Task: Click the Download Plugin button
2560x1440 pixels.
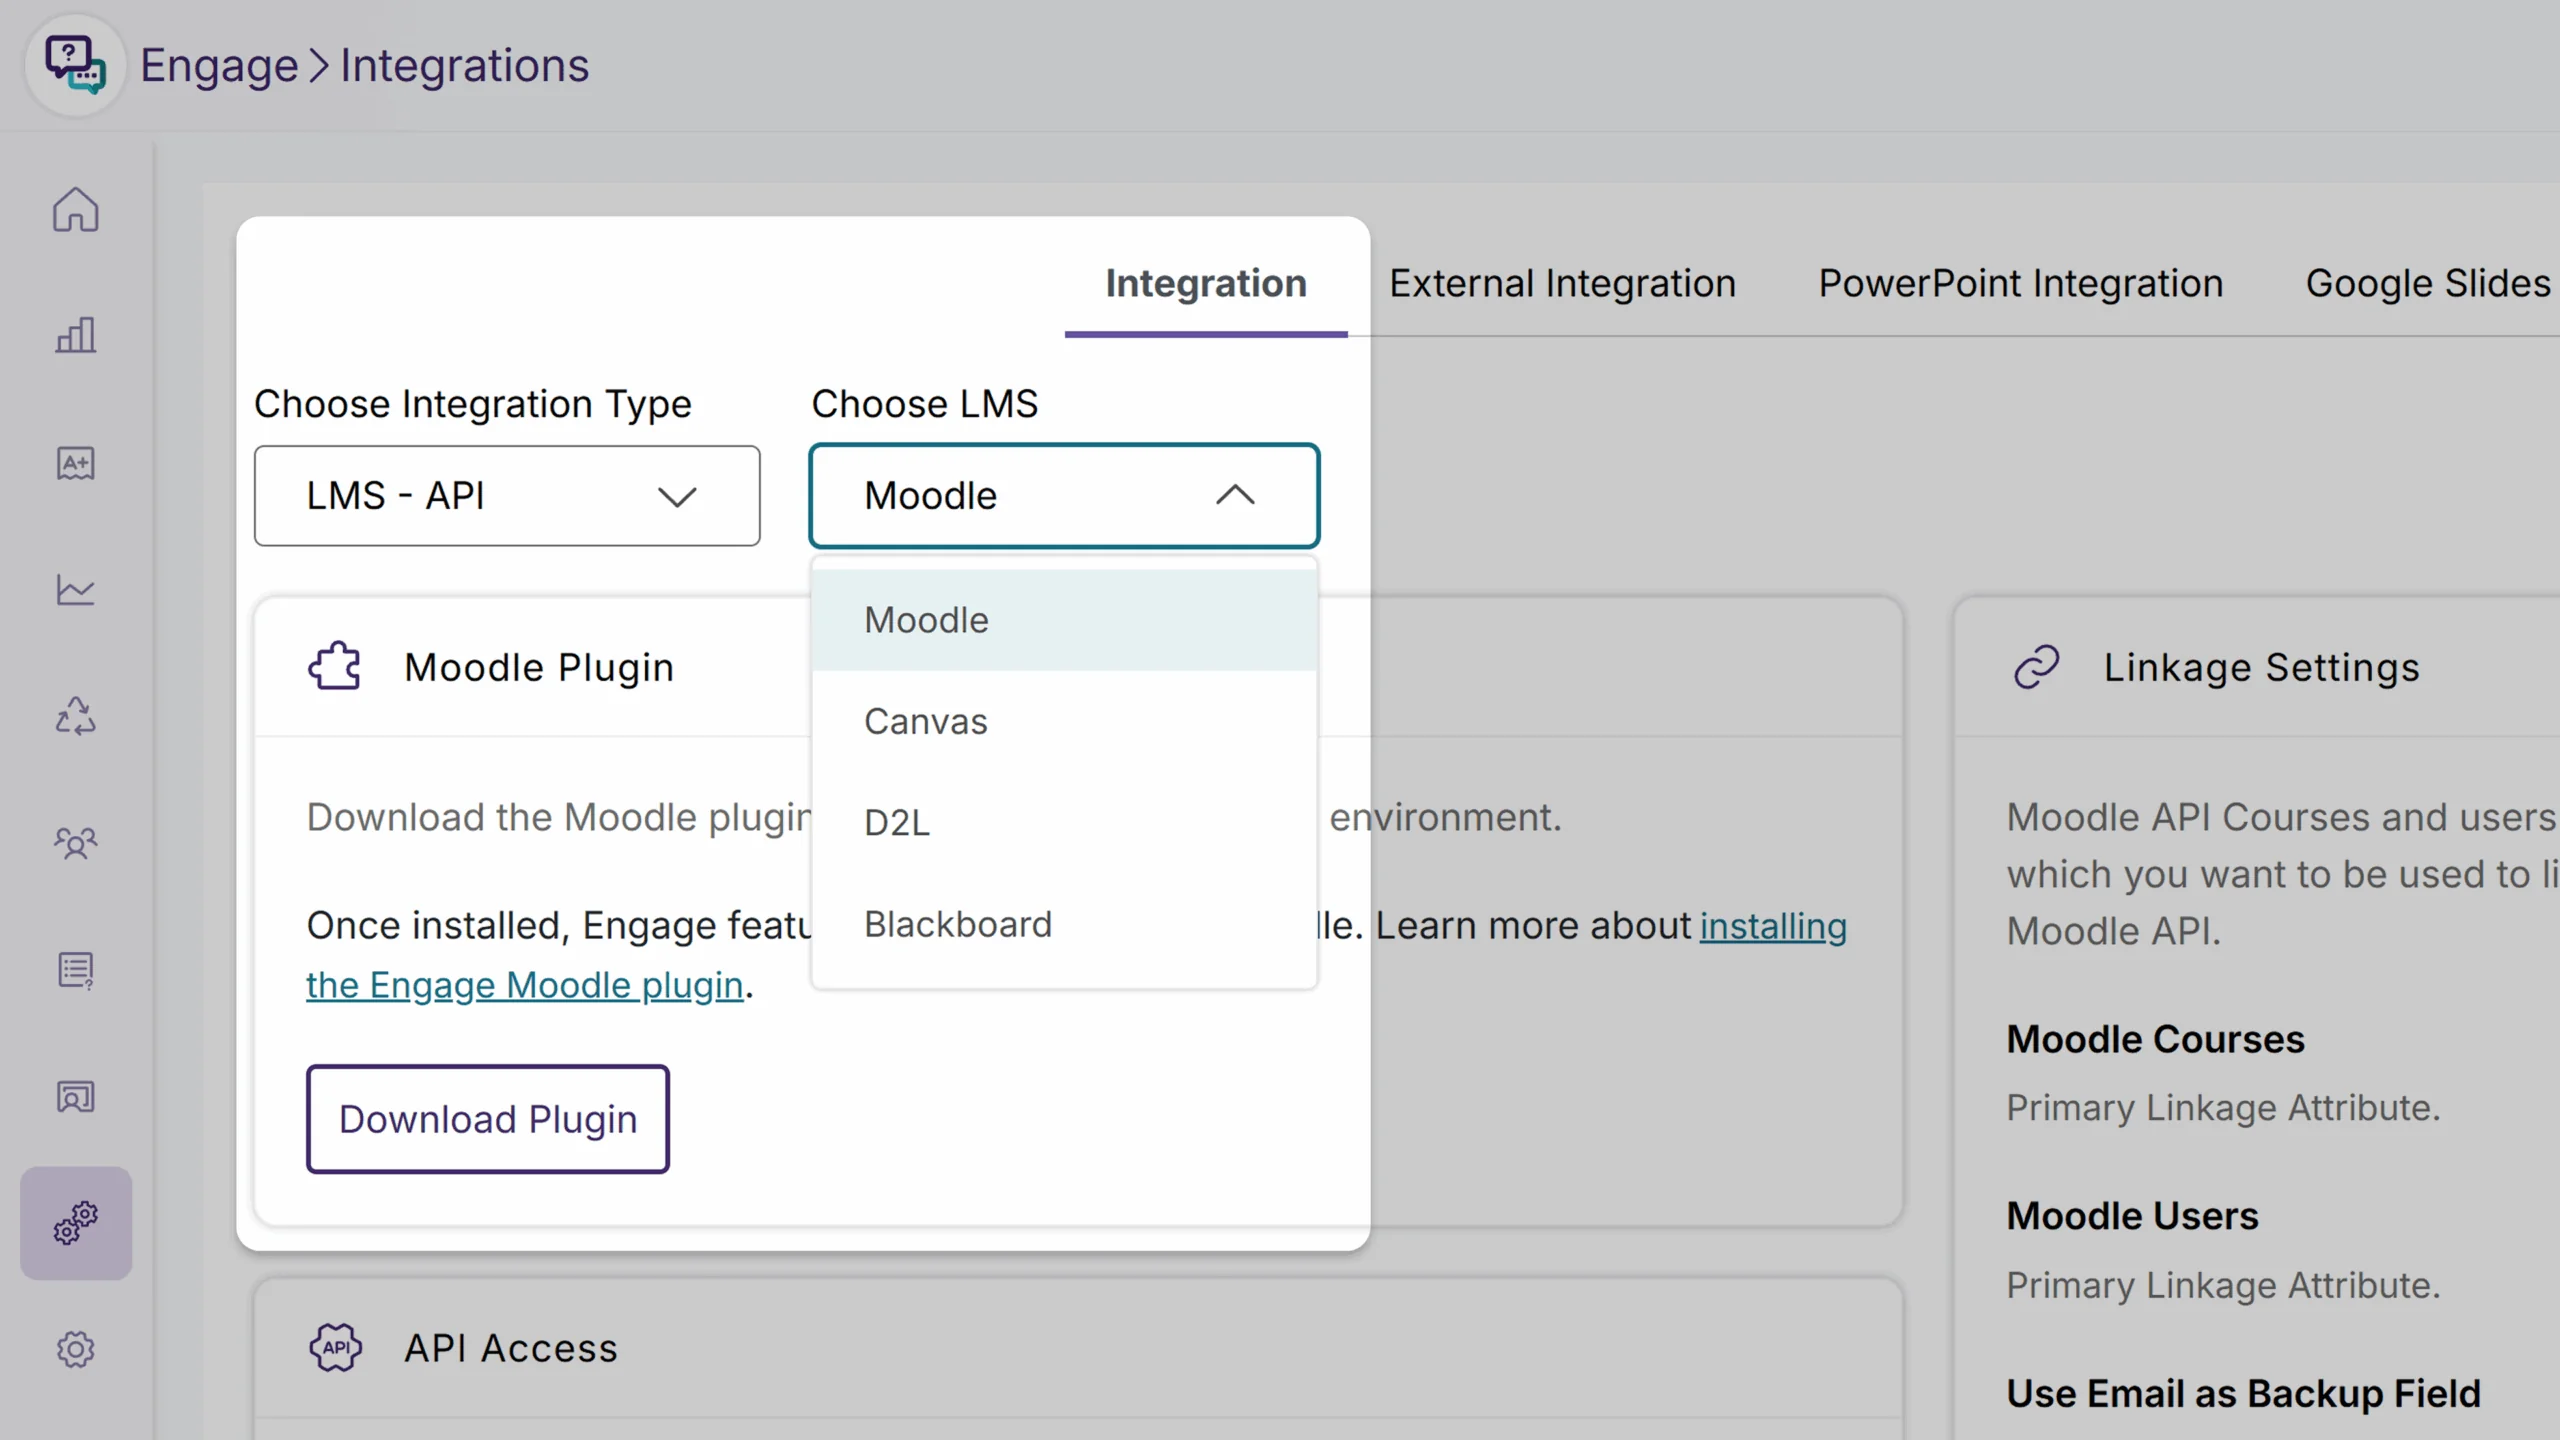Action: [487, 1118]
